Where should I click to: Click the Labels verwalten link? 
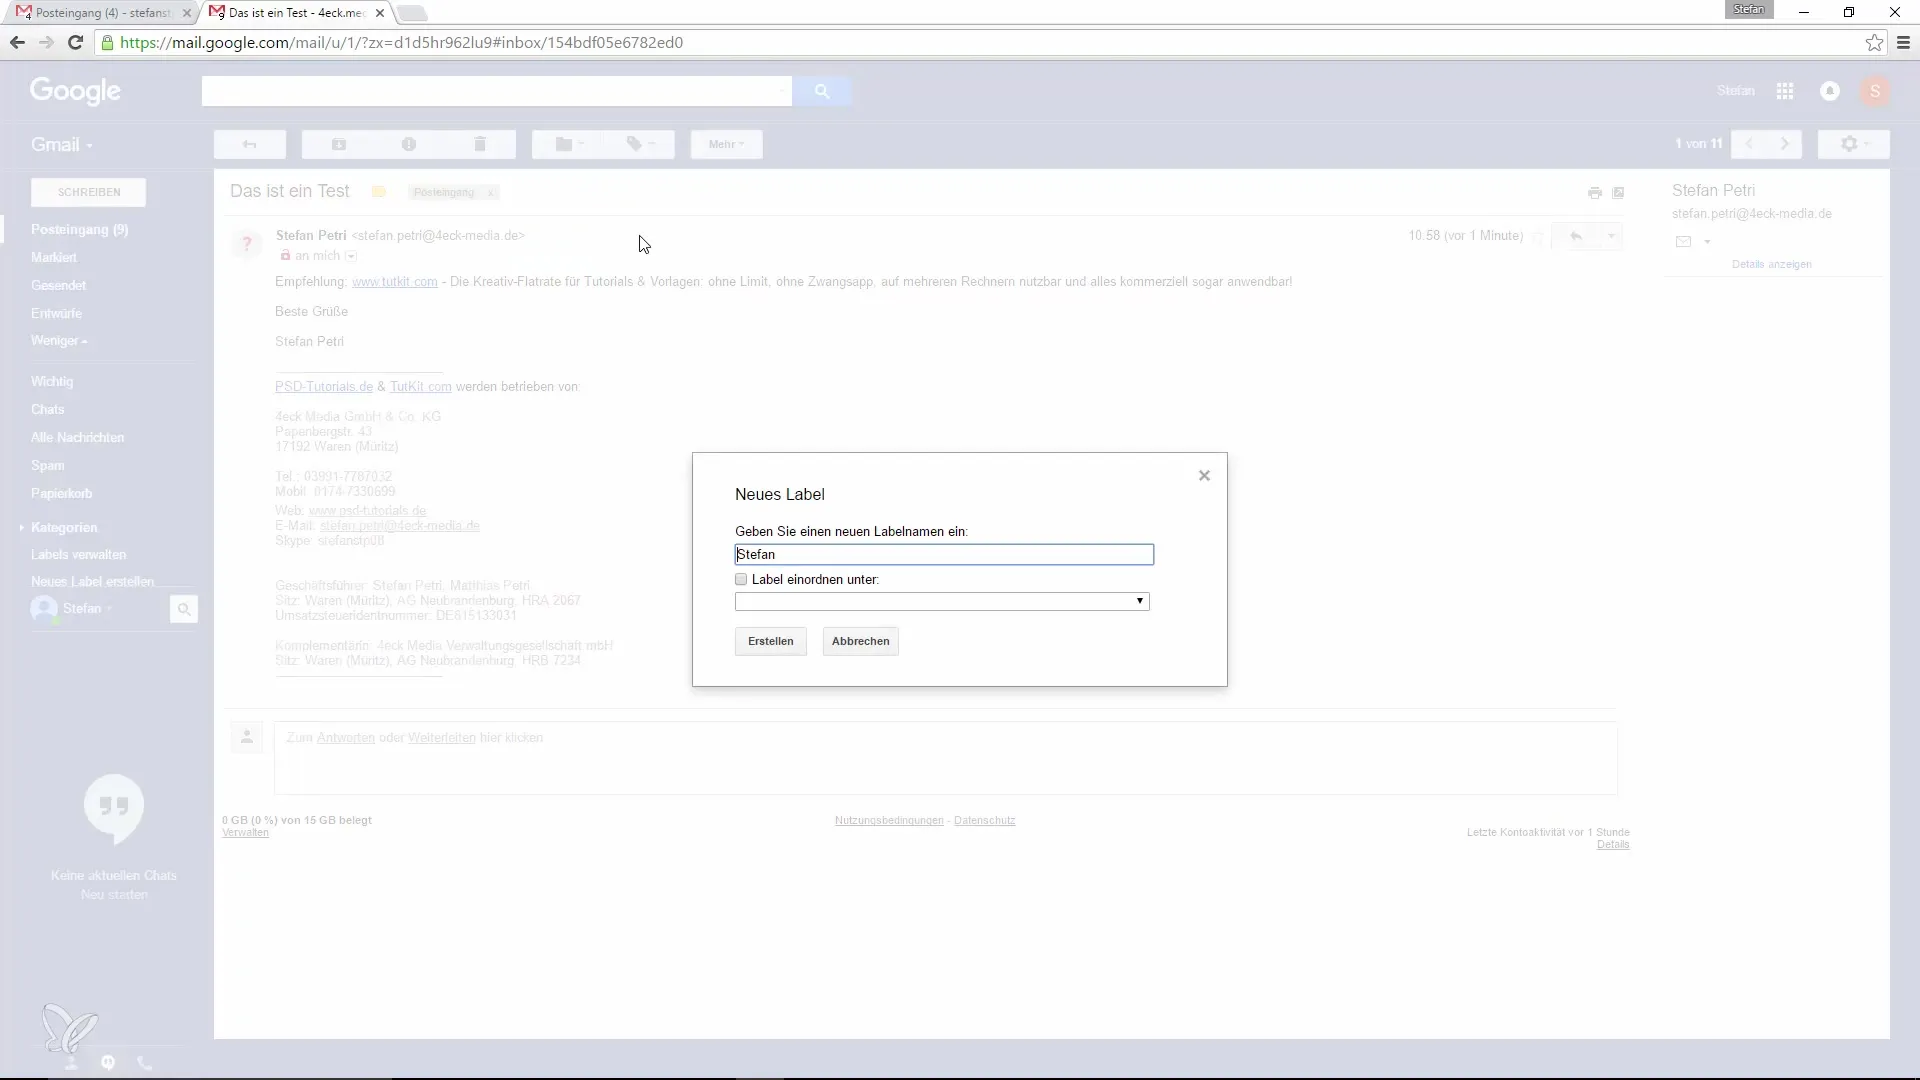click(x=78, y=554)
